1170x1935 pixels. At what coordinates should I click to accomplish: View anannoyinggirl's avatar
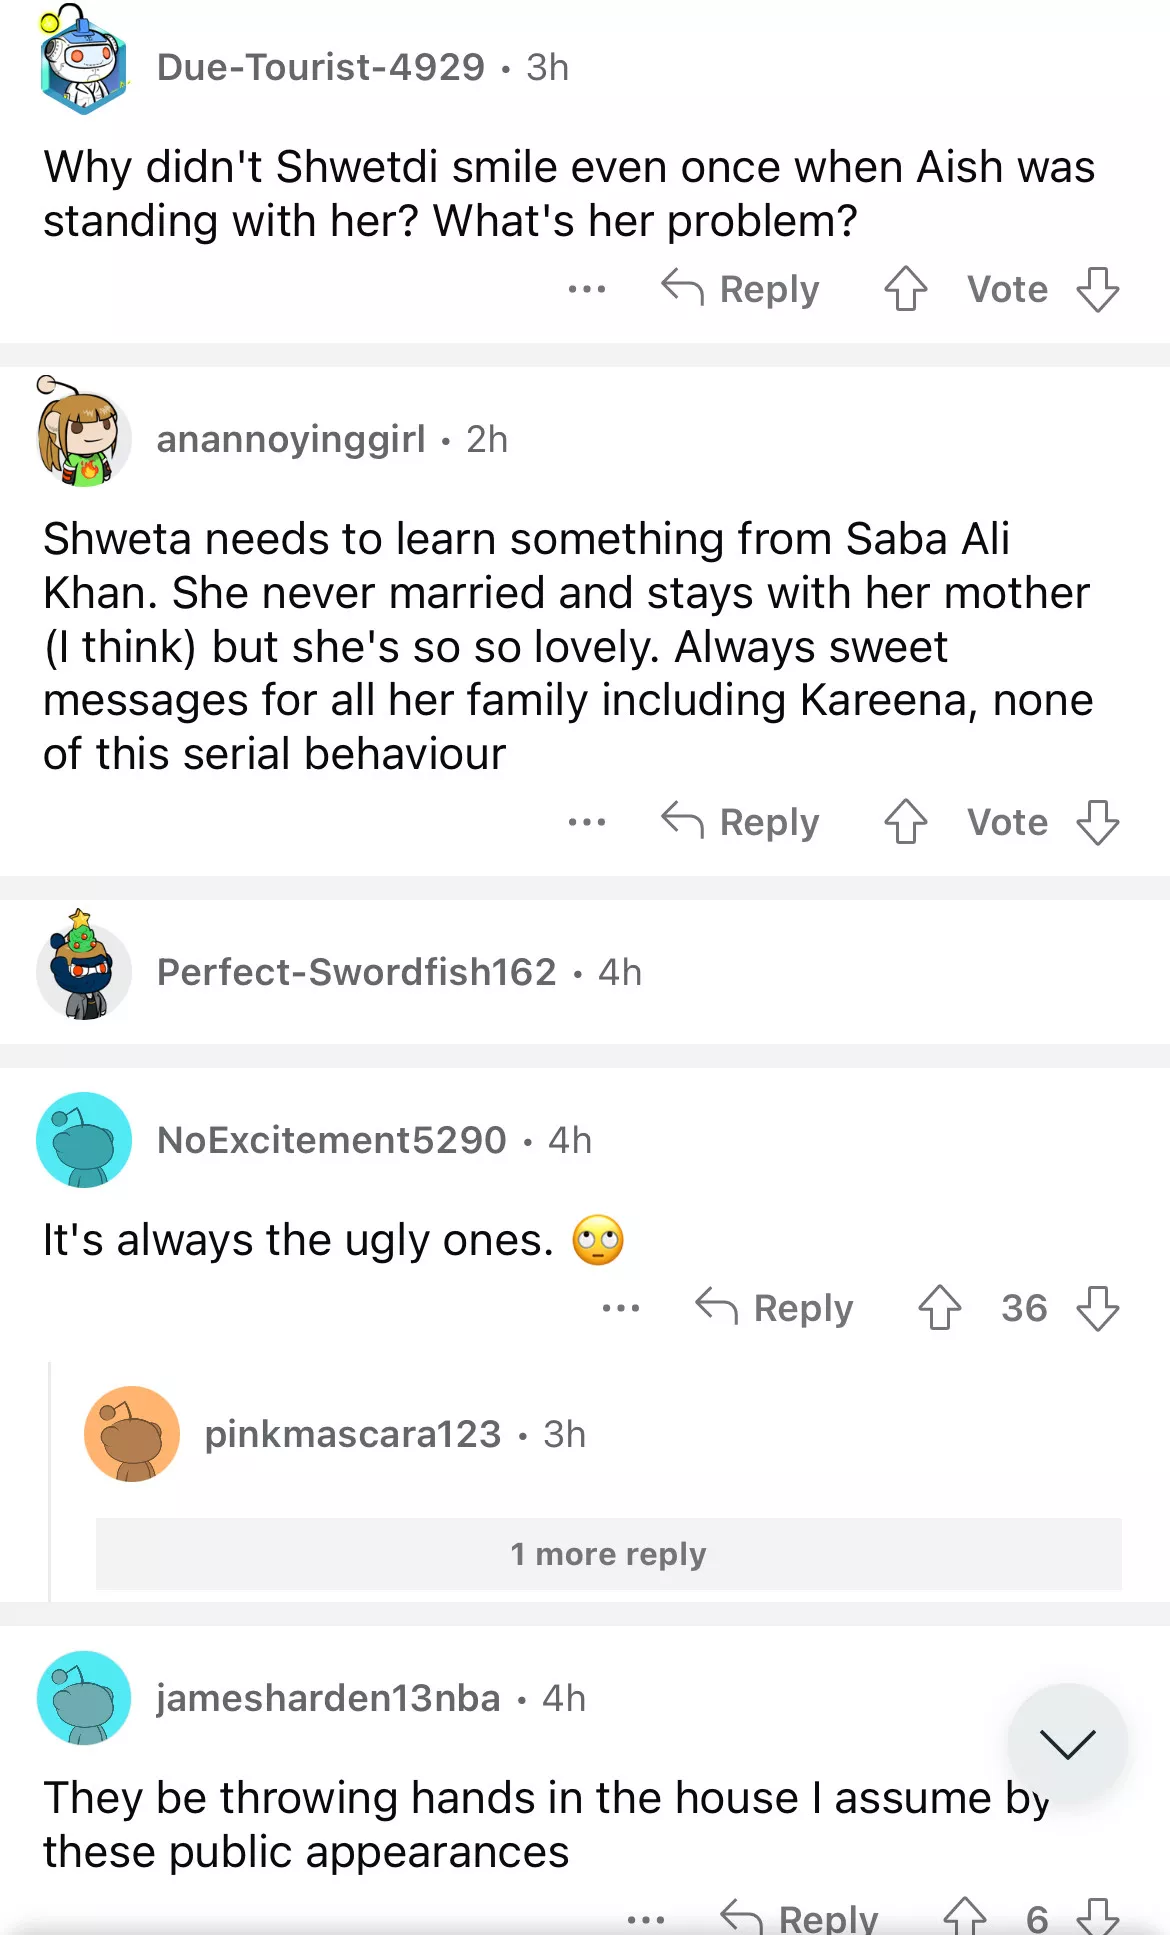pyautogui.click(x=83, y=437)
